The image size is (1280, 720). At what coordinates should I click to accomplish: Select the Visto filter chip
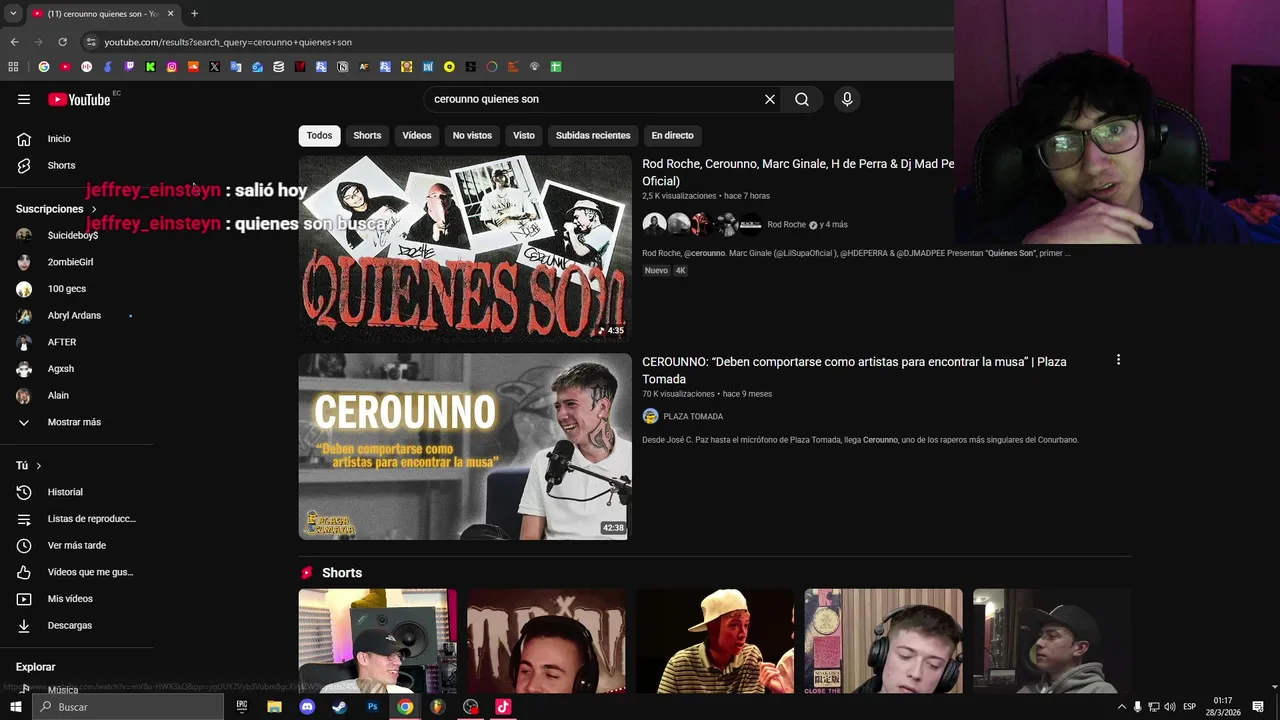(524, 135)
